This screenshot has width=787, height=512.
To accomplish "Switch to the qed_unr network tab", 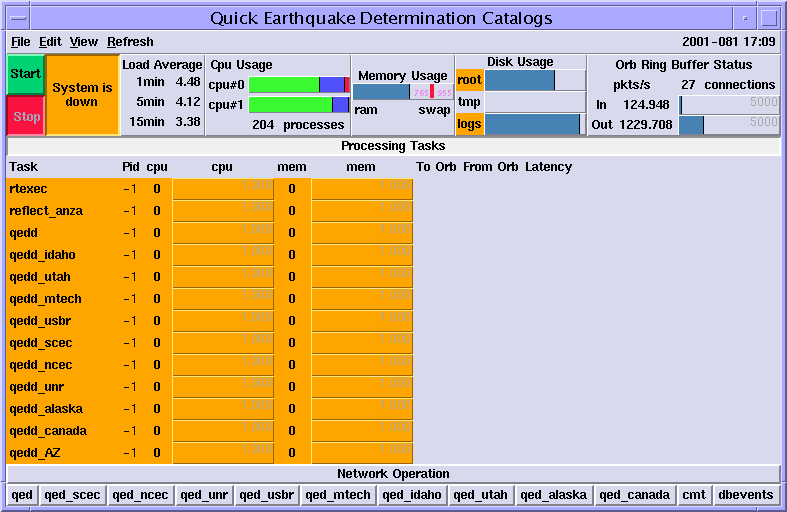I will pos(204,495).
